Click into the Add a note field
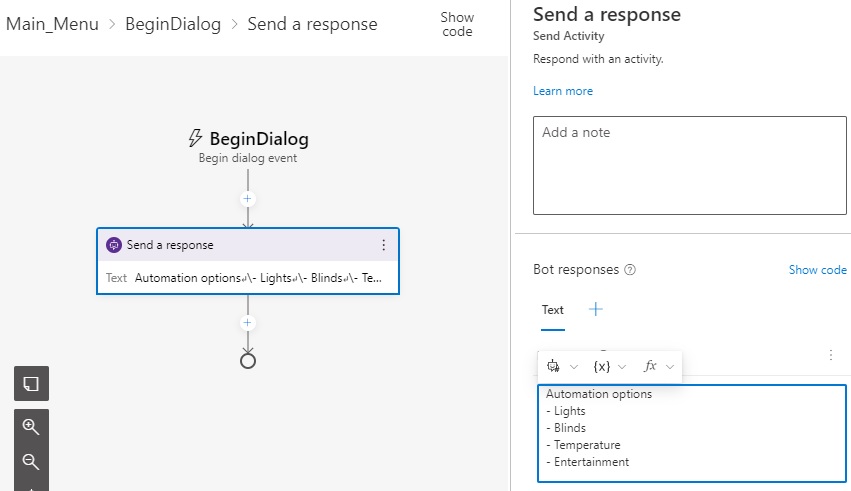Viewport: 851px width, 491px height. 689,165
